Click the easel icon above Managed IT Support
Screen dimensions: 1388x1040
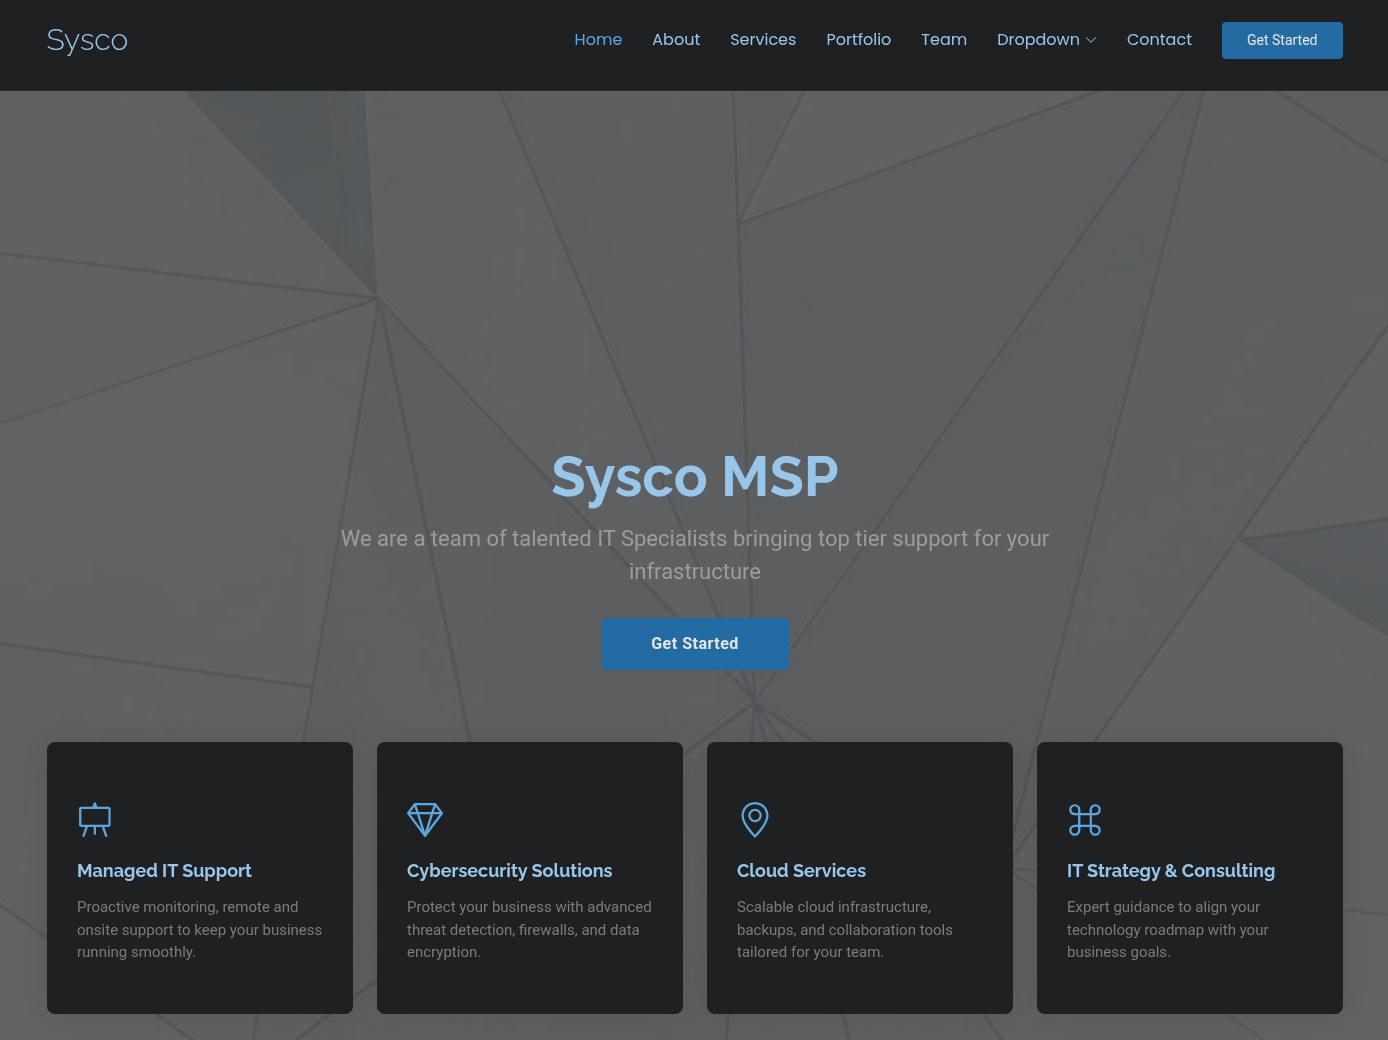pos(95,820)
